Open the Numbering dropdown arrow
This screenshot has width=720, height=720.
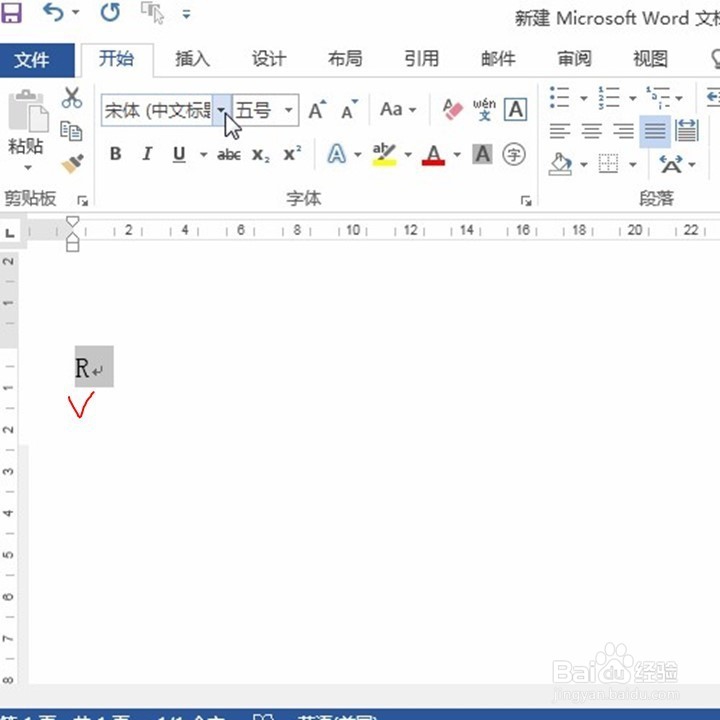coord(633,98)
